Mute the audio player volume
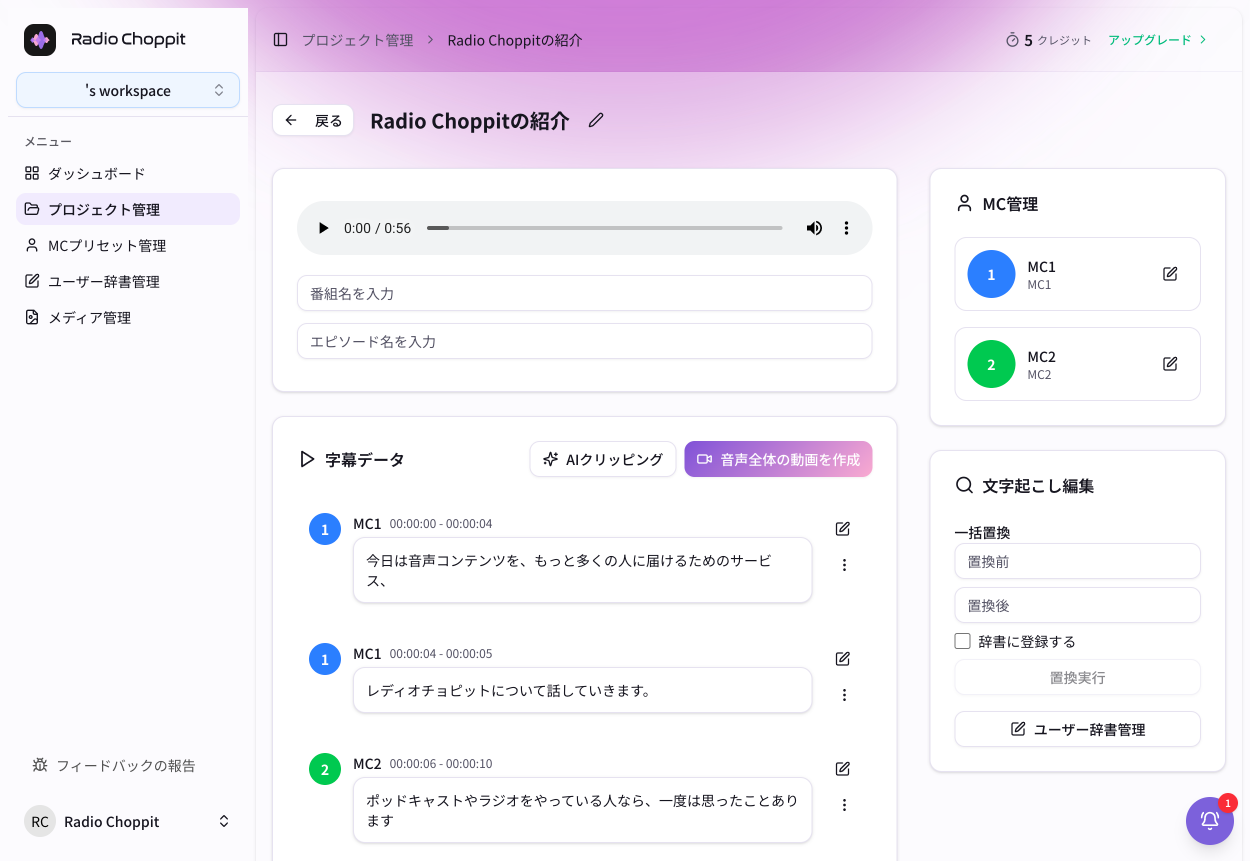This screenshot has height=861, width=1250. [x=814, y=228]
